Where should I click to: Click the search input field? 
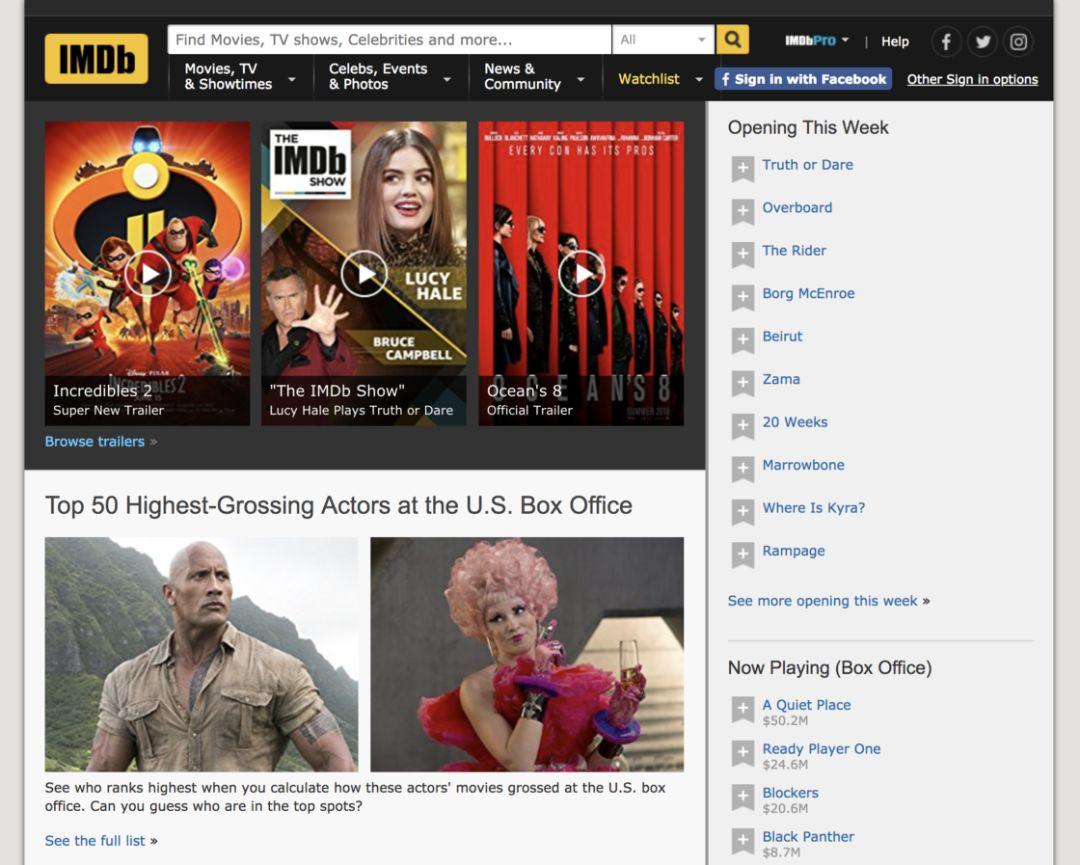pos(389,40)
